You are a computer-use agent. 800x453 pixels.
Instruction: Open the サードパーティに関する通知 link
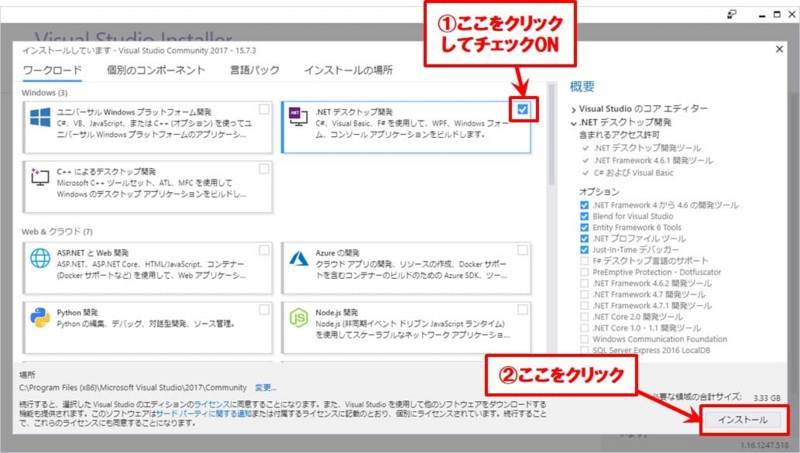point(204,413)
